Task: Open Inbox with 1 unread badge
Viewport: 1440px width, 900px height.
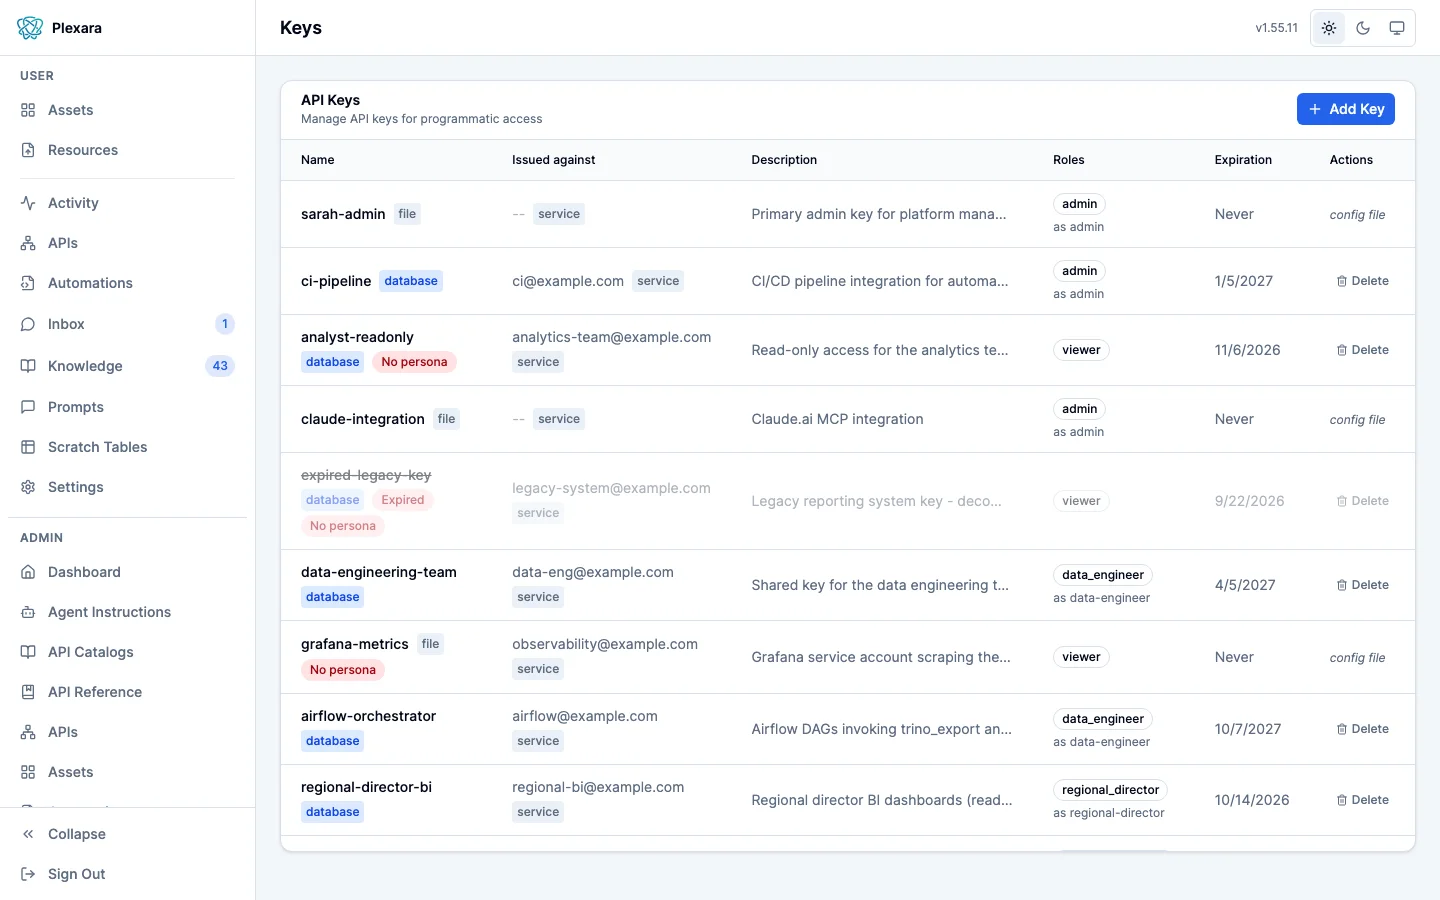Action: (127, 324)
